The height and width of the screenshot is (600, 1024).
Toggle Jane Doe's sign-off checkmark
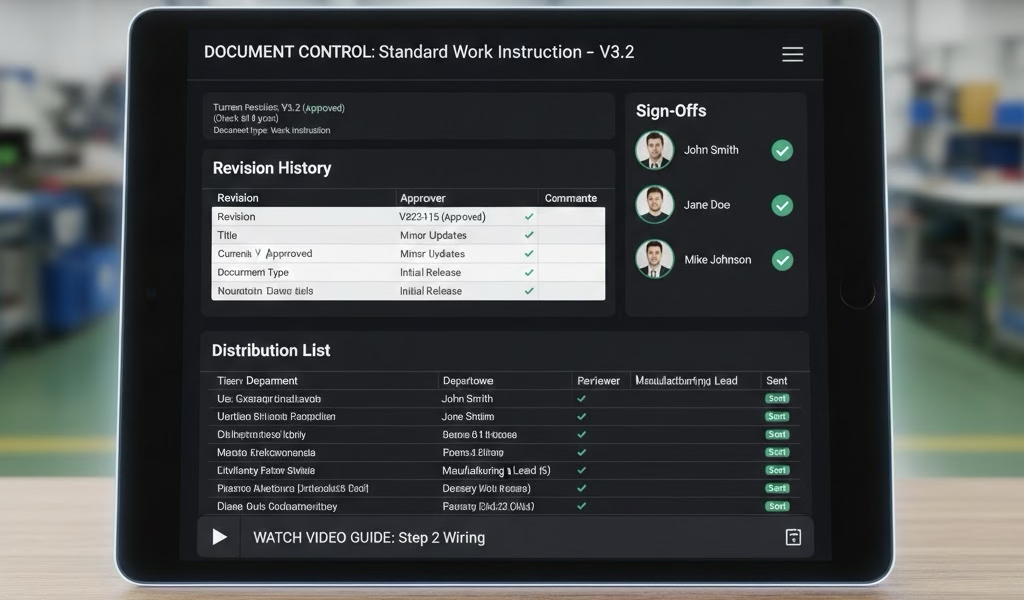pyautogui.click(x=782, y=205)
